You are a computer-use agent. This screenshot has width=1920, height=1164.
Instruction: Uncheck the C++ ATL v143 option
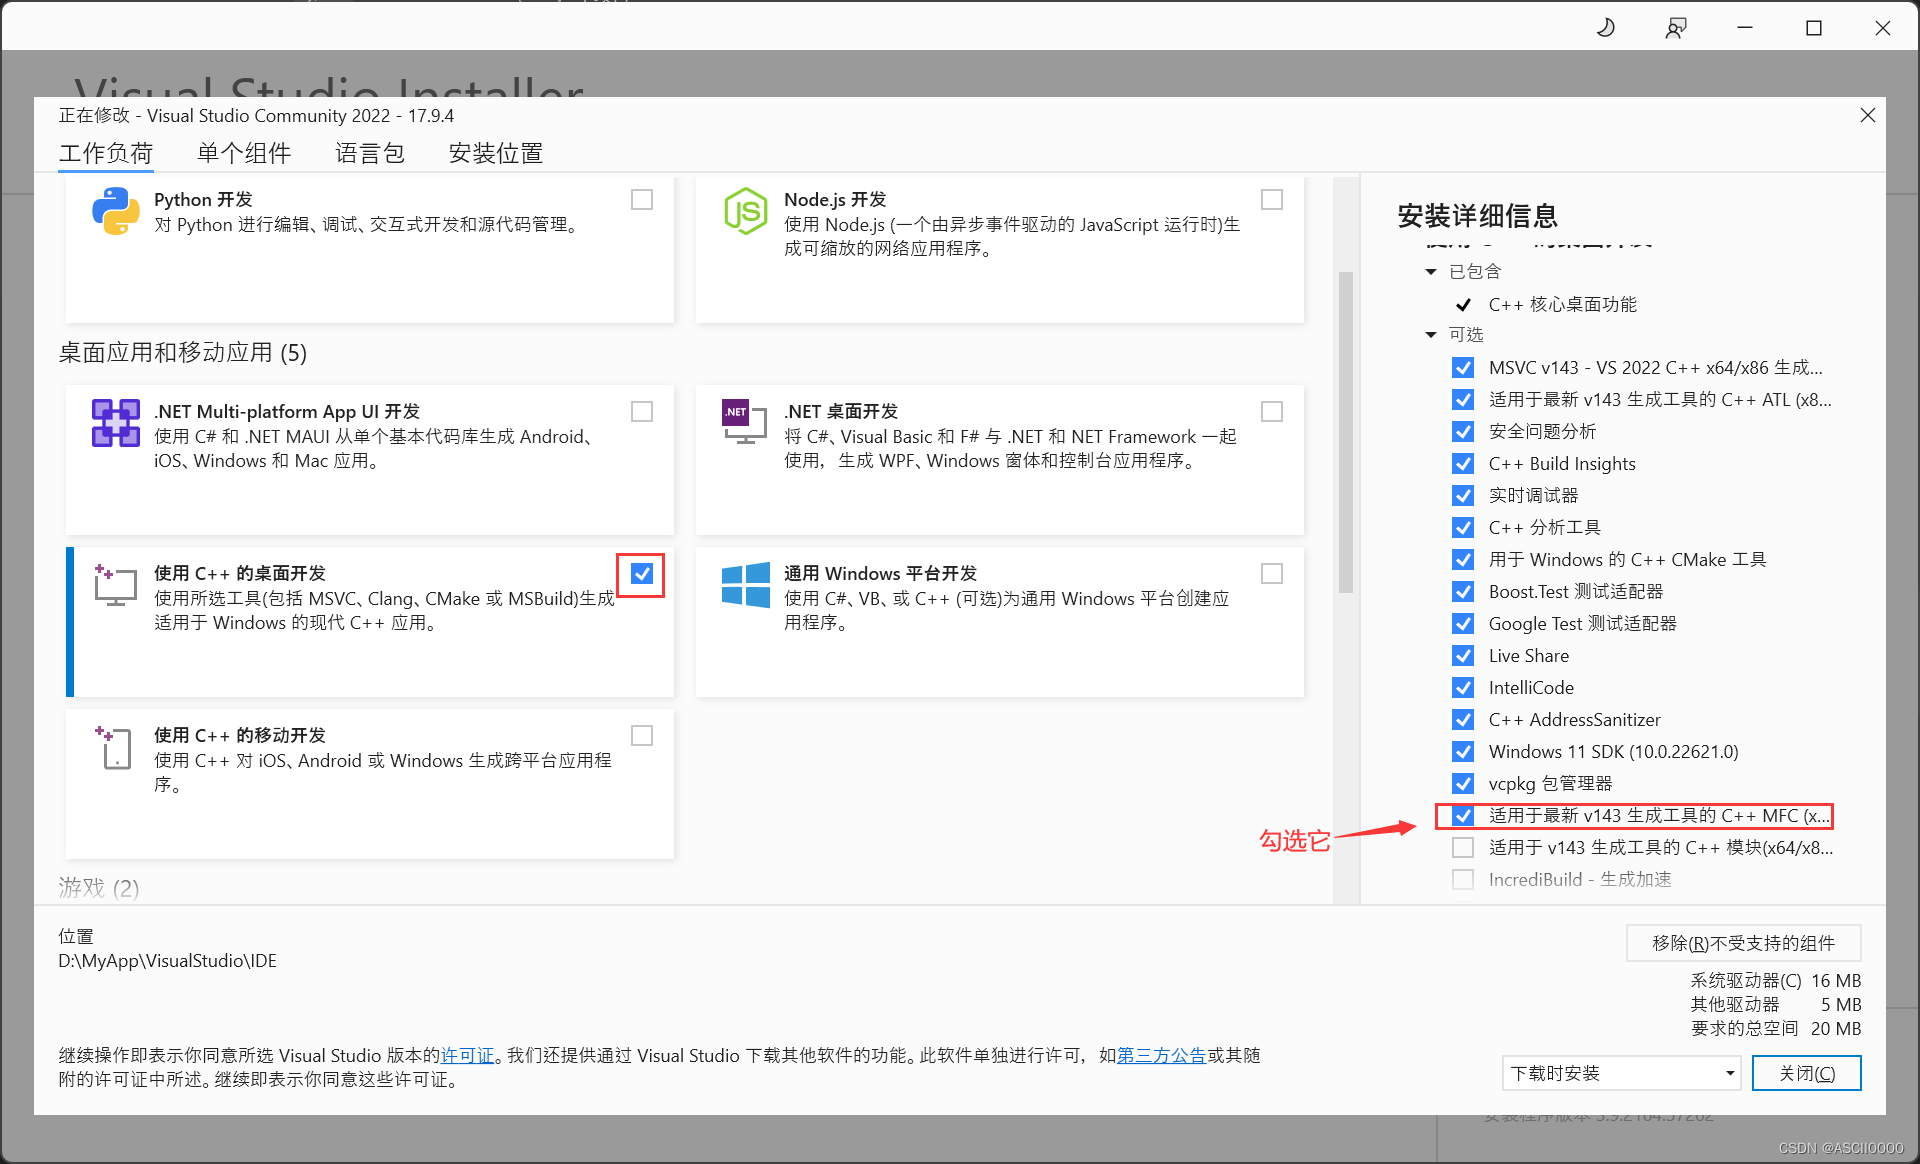1463,400
